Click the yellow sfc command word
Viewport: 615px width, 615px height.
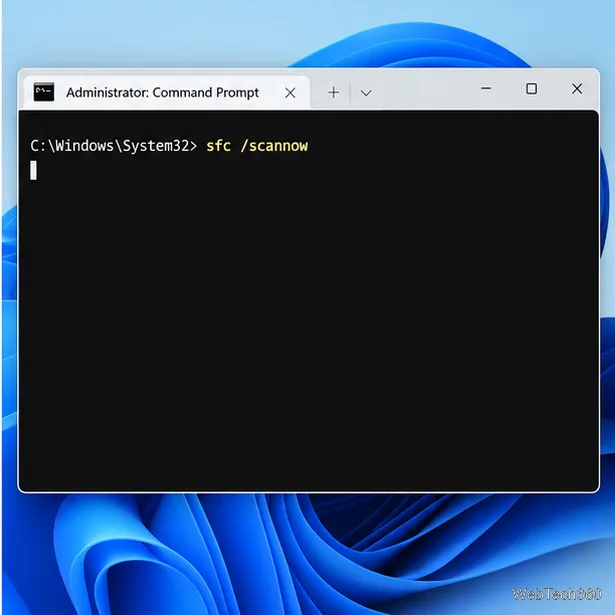click(218, 146)
